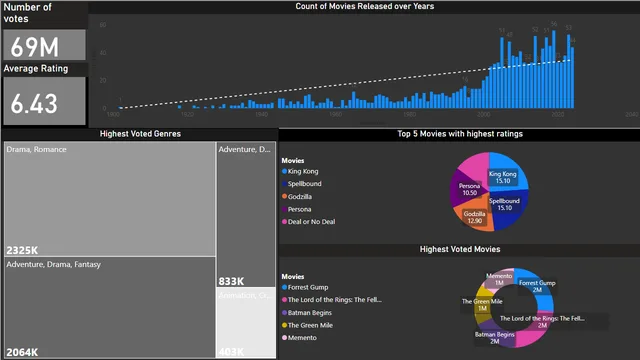
Task: Select The Green Mile legend label
Action: [310, 325]
